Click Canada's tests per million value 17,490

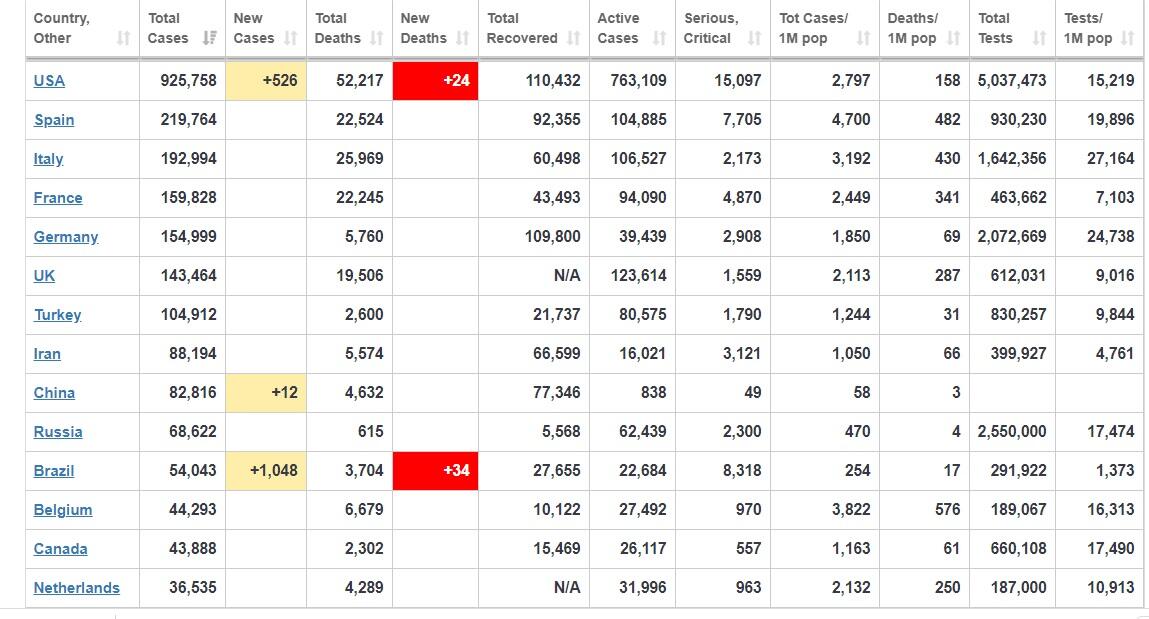[x=1111, y=549]
